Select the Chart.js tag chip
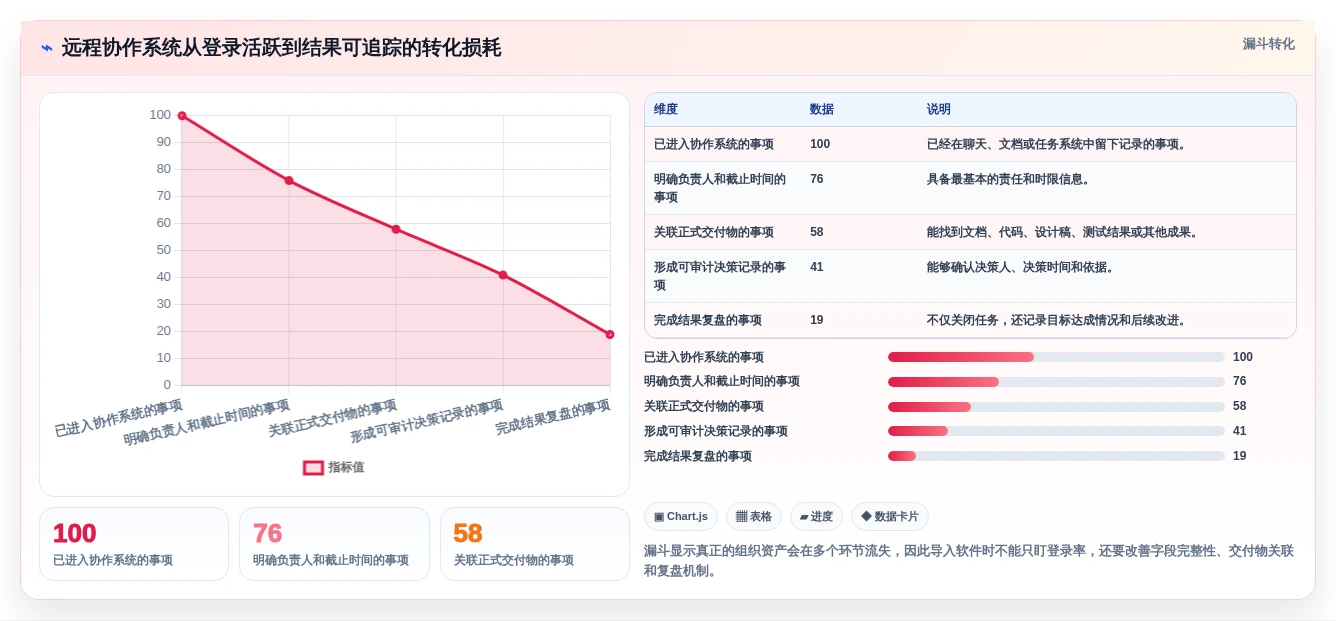1336x621 pixels. 681,517
